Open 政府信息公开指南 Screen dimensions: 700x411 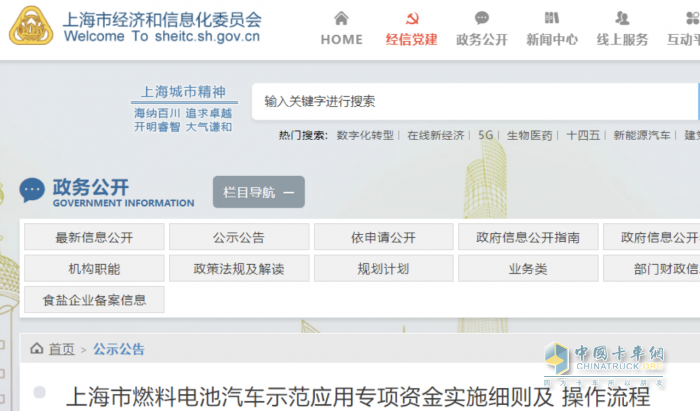coord(527,238)
